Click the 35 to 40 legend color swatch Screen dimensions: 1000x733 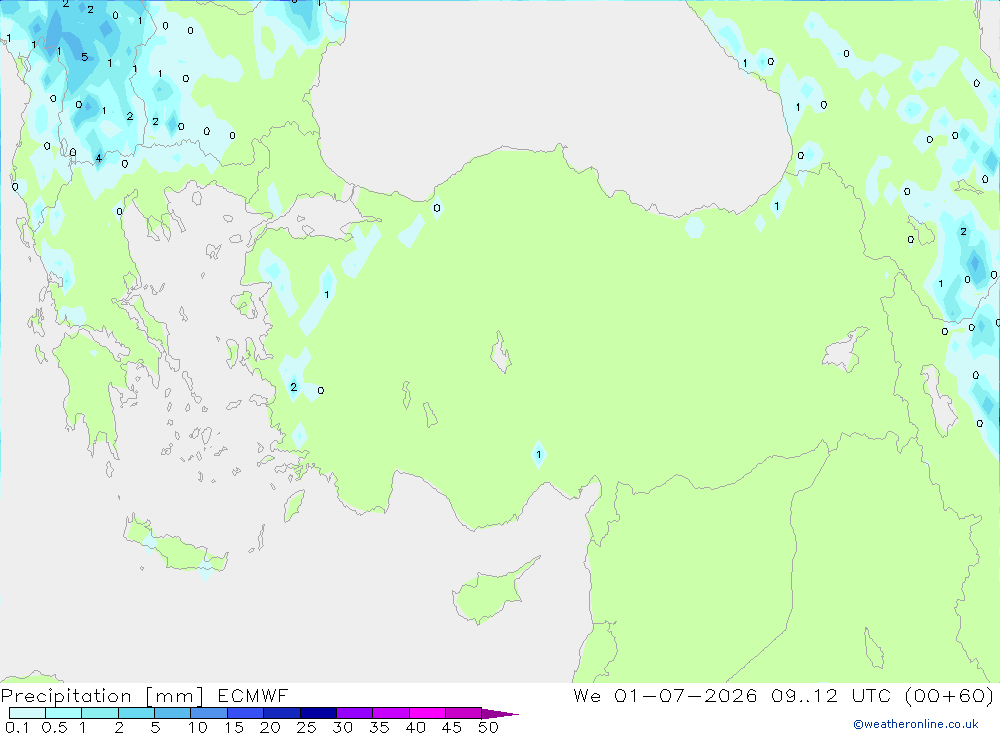(x=390, y=713)
